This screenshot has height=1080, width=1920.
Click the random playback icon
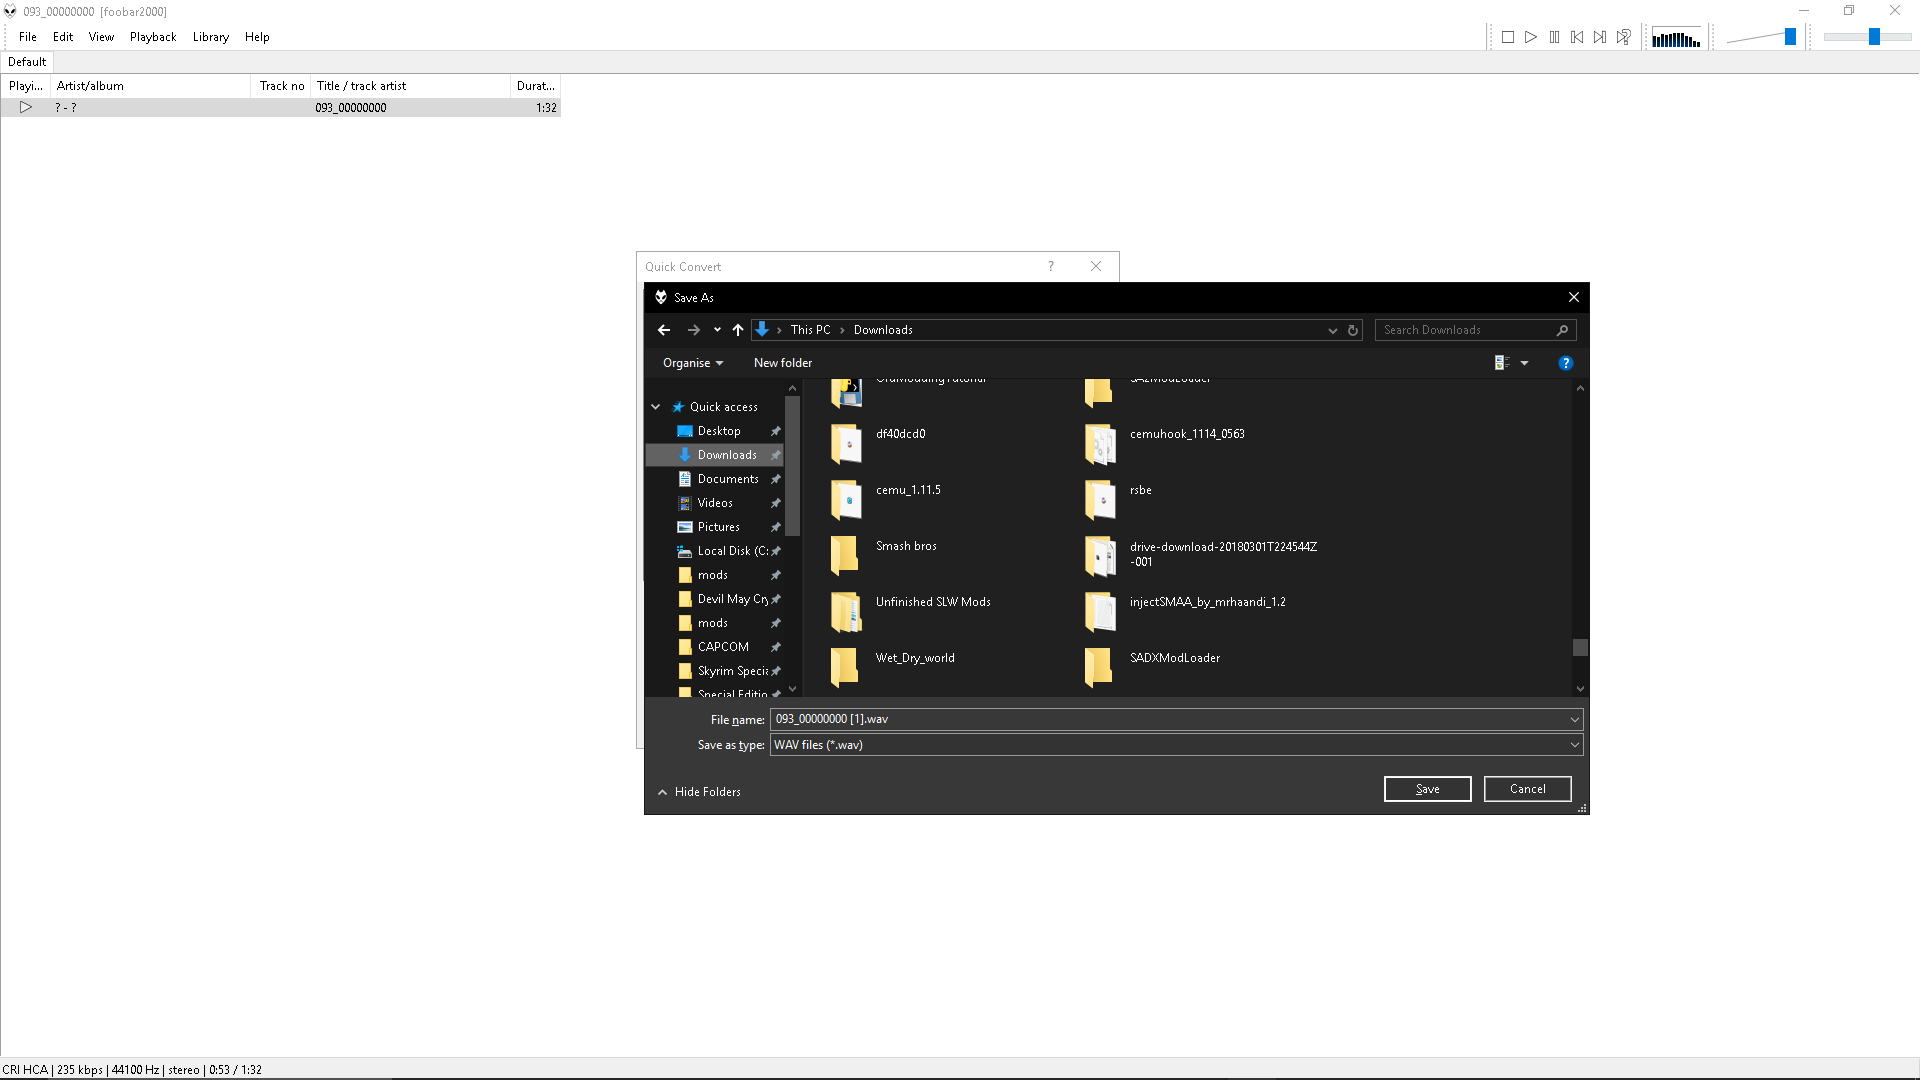click(1624, 37)
